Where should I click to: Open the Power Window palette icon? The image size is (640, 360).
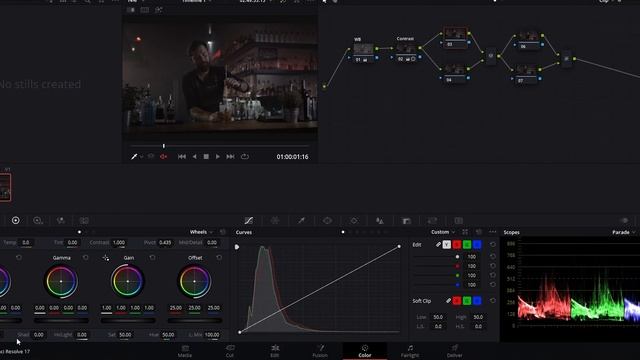[x=327, y=220]
